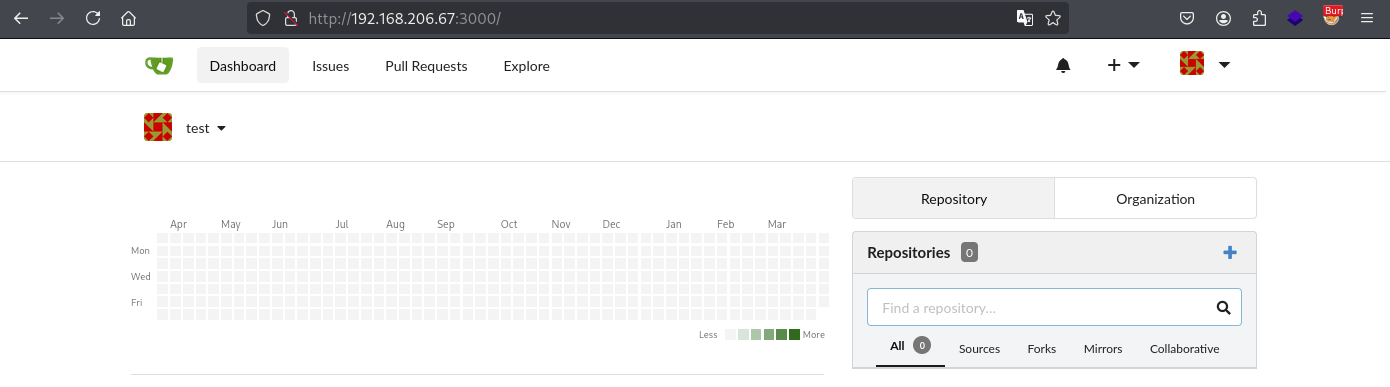
Task: Click the translate page icon in address bar
Action: [1025, 18]
